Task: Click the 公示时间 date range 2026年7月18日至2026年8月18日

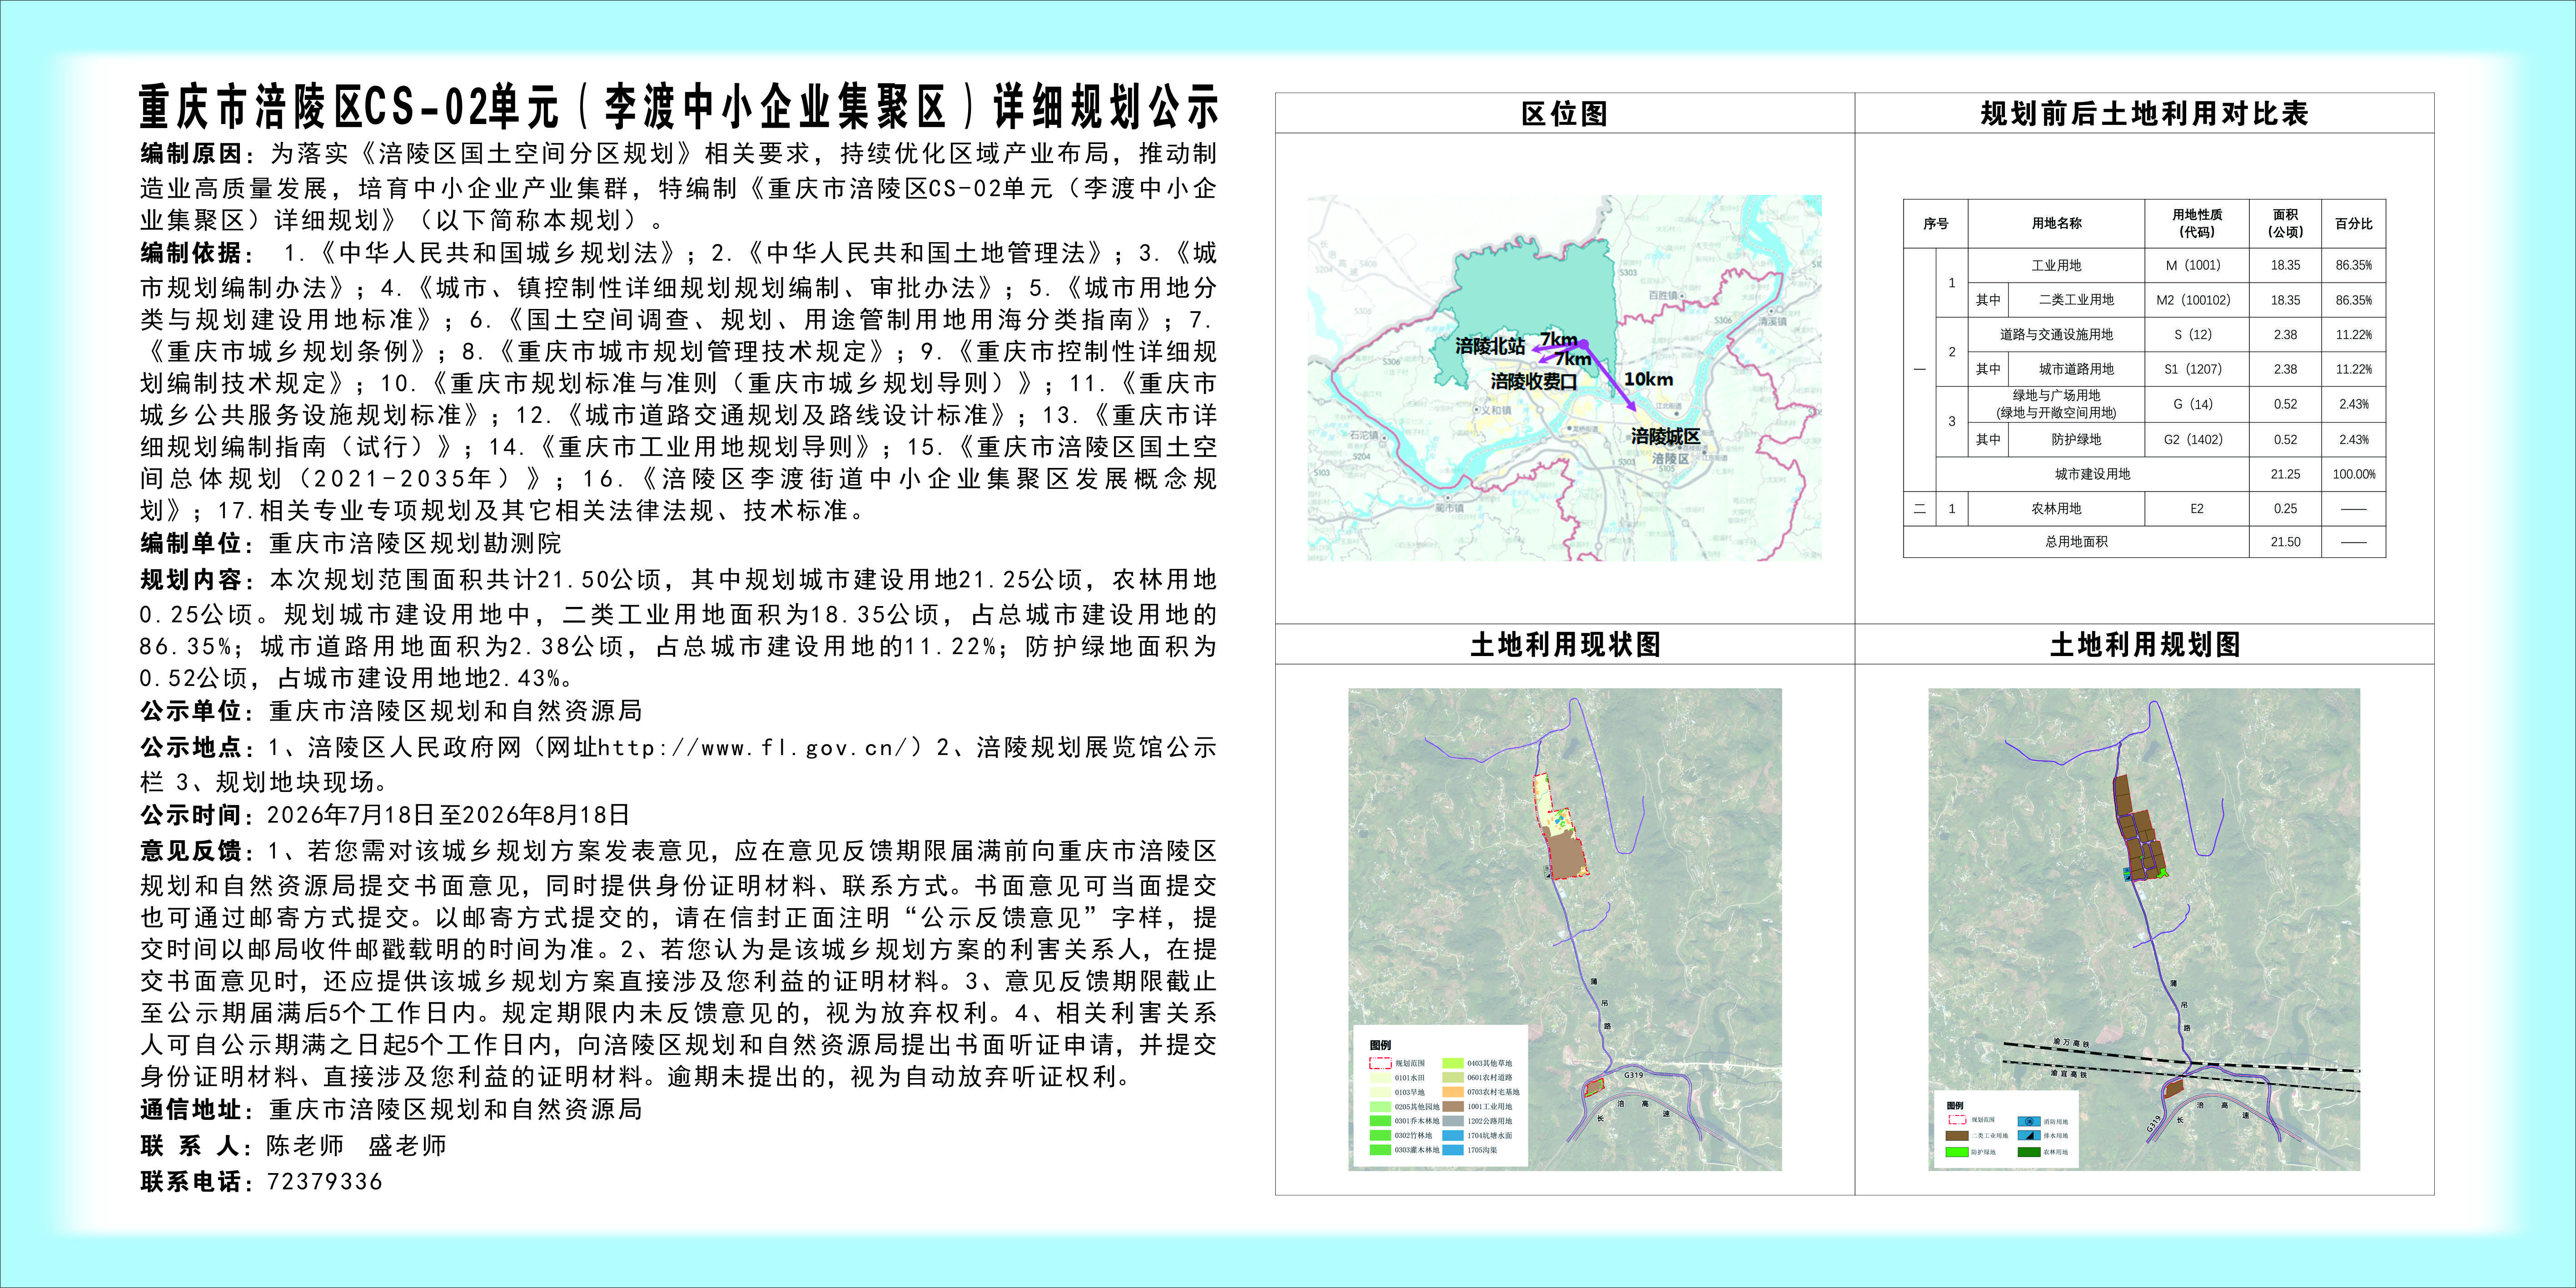Action: 449,815
